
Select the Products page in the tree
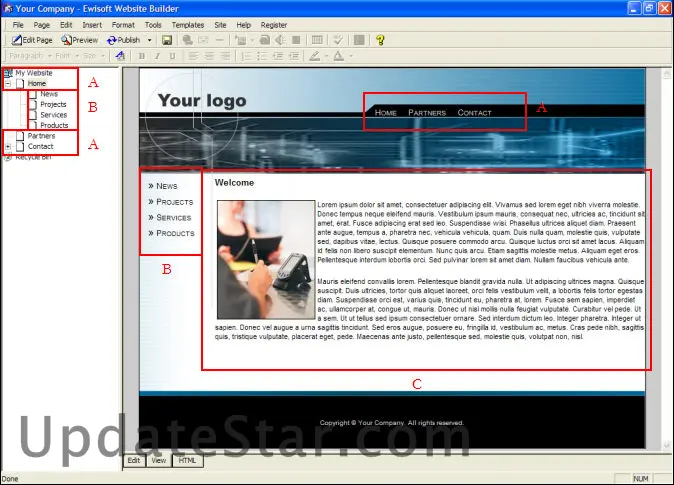[54, 125]
